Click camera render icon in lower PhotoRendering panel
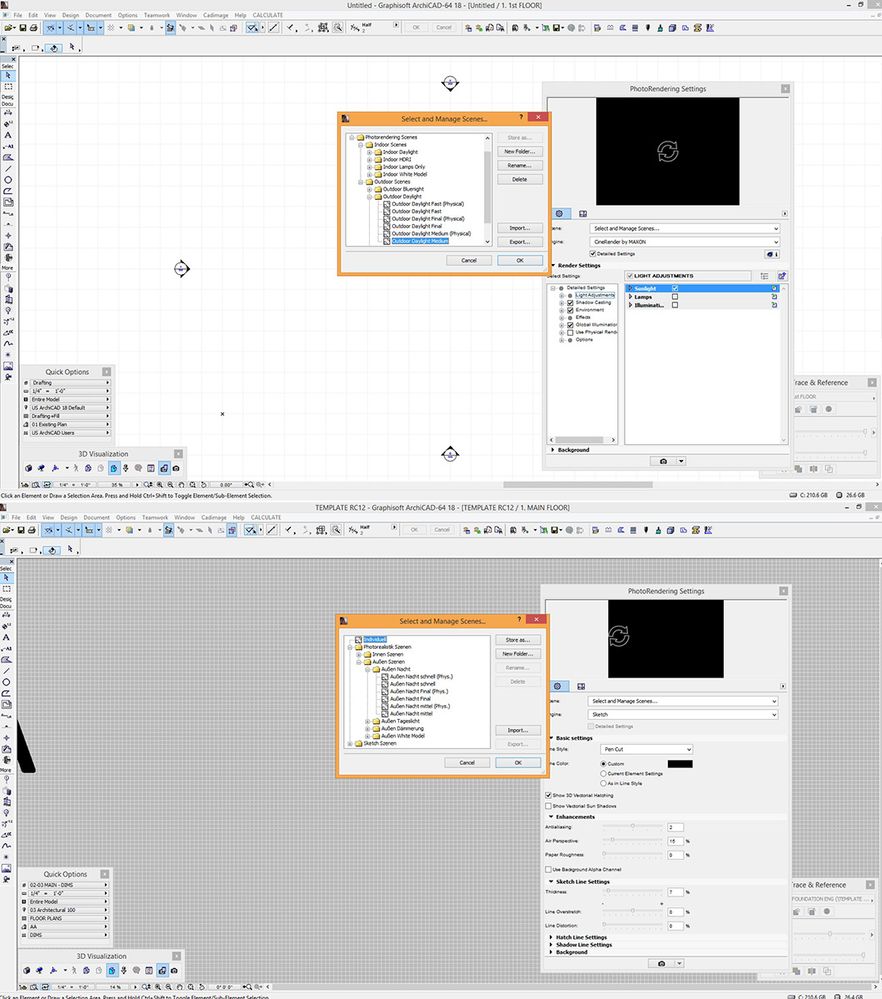The width and height of the screenshot is (882, 999). tap(661, 963)
